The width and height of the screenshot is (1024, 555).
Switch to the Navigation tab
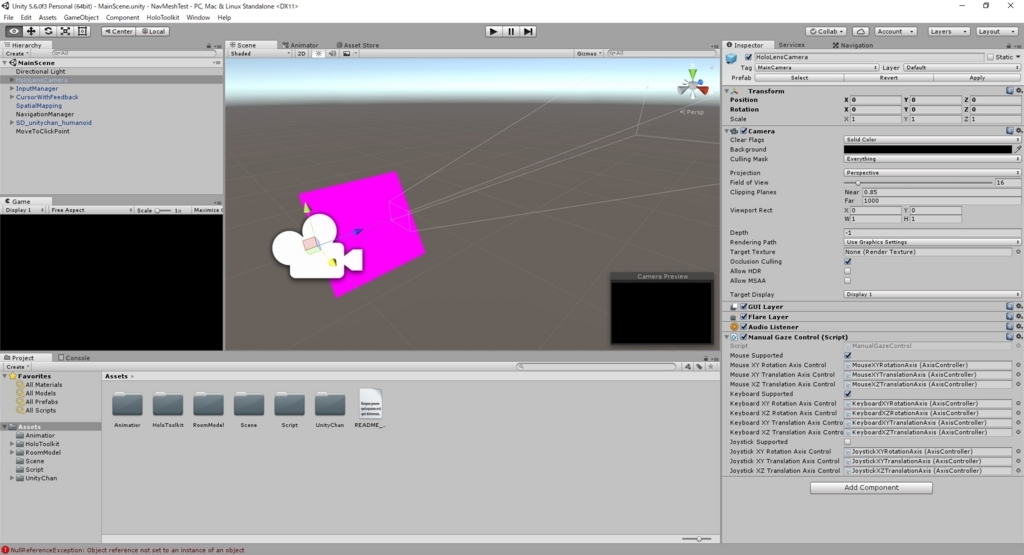852,45
